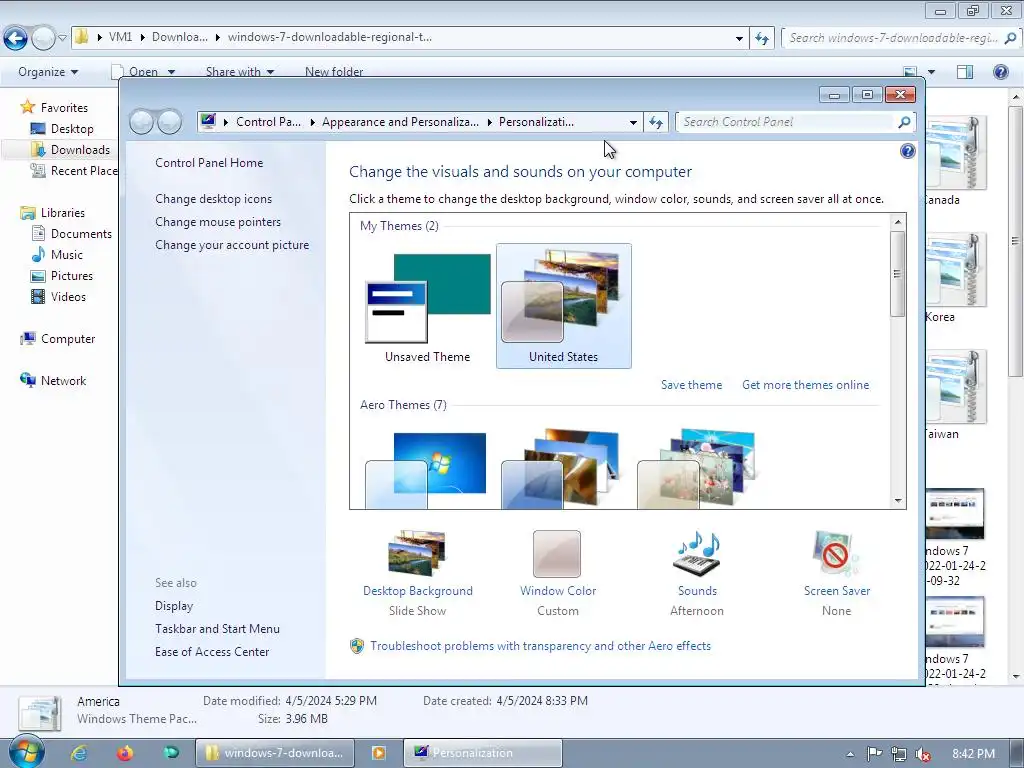Click the Windows Start button
Image resolution: width=1024 pixels, height=768 pixels.
click(26, 752)
